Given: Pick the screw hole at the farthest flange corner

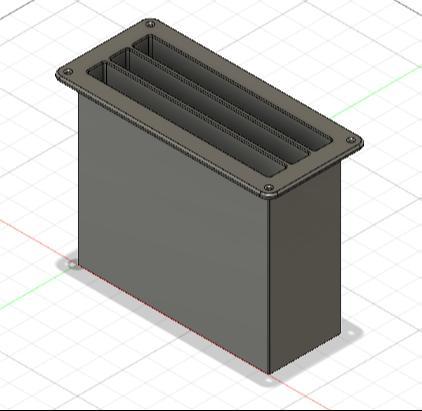Looking at the screenshot, I should point(150,24).
